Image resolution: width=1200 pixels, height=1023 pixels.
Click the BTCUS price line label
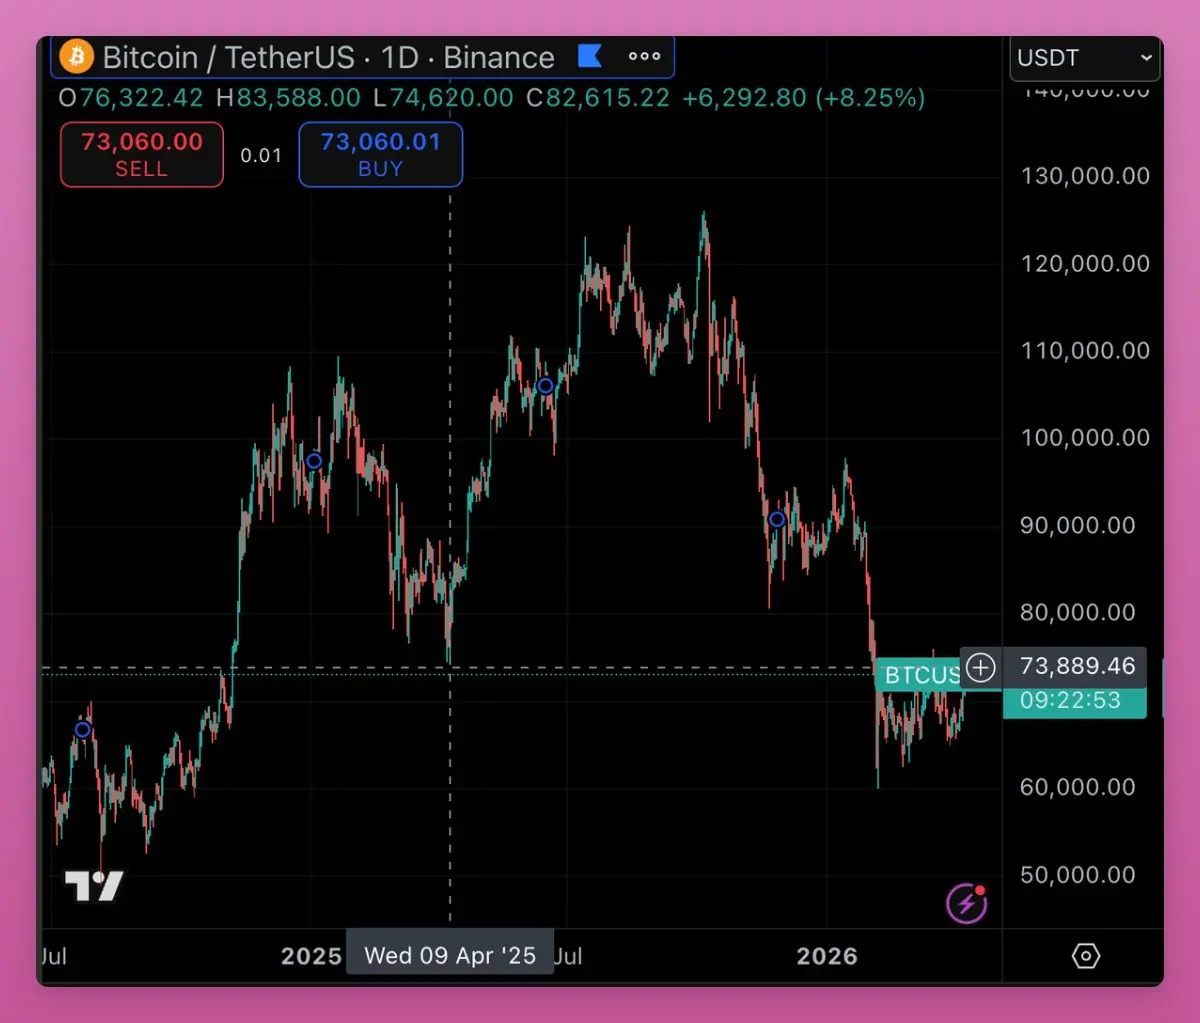click(918, 675)
